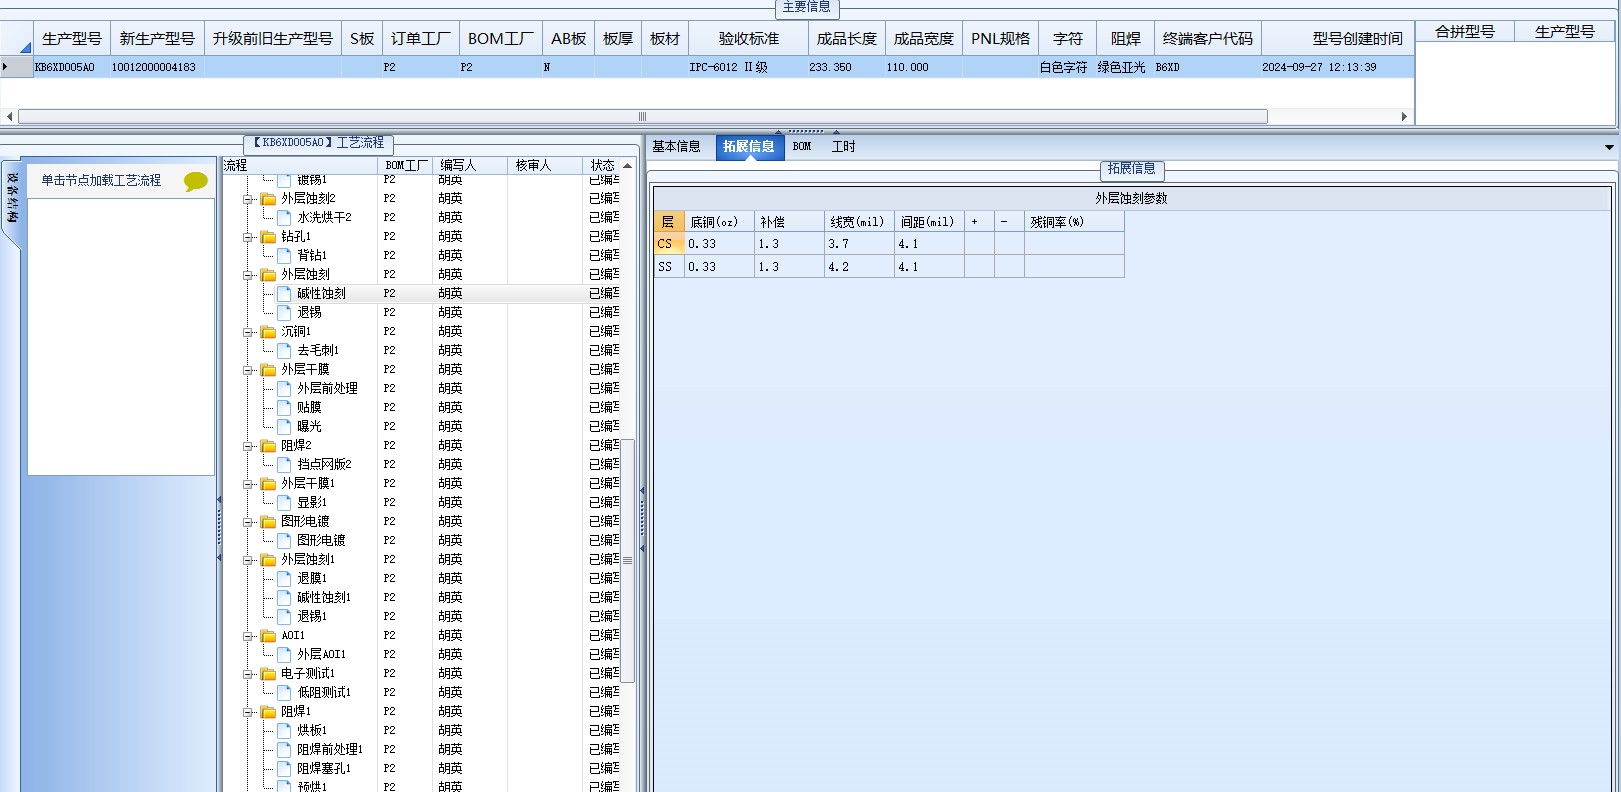The height and width of the screenshot is (792, 1621).
Task: Click the 阻焊前处理1 document icon
Action: click(284, 749)
